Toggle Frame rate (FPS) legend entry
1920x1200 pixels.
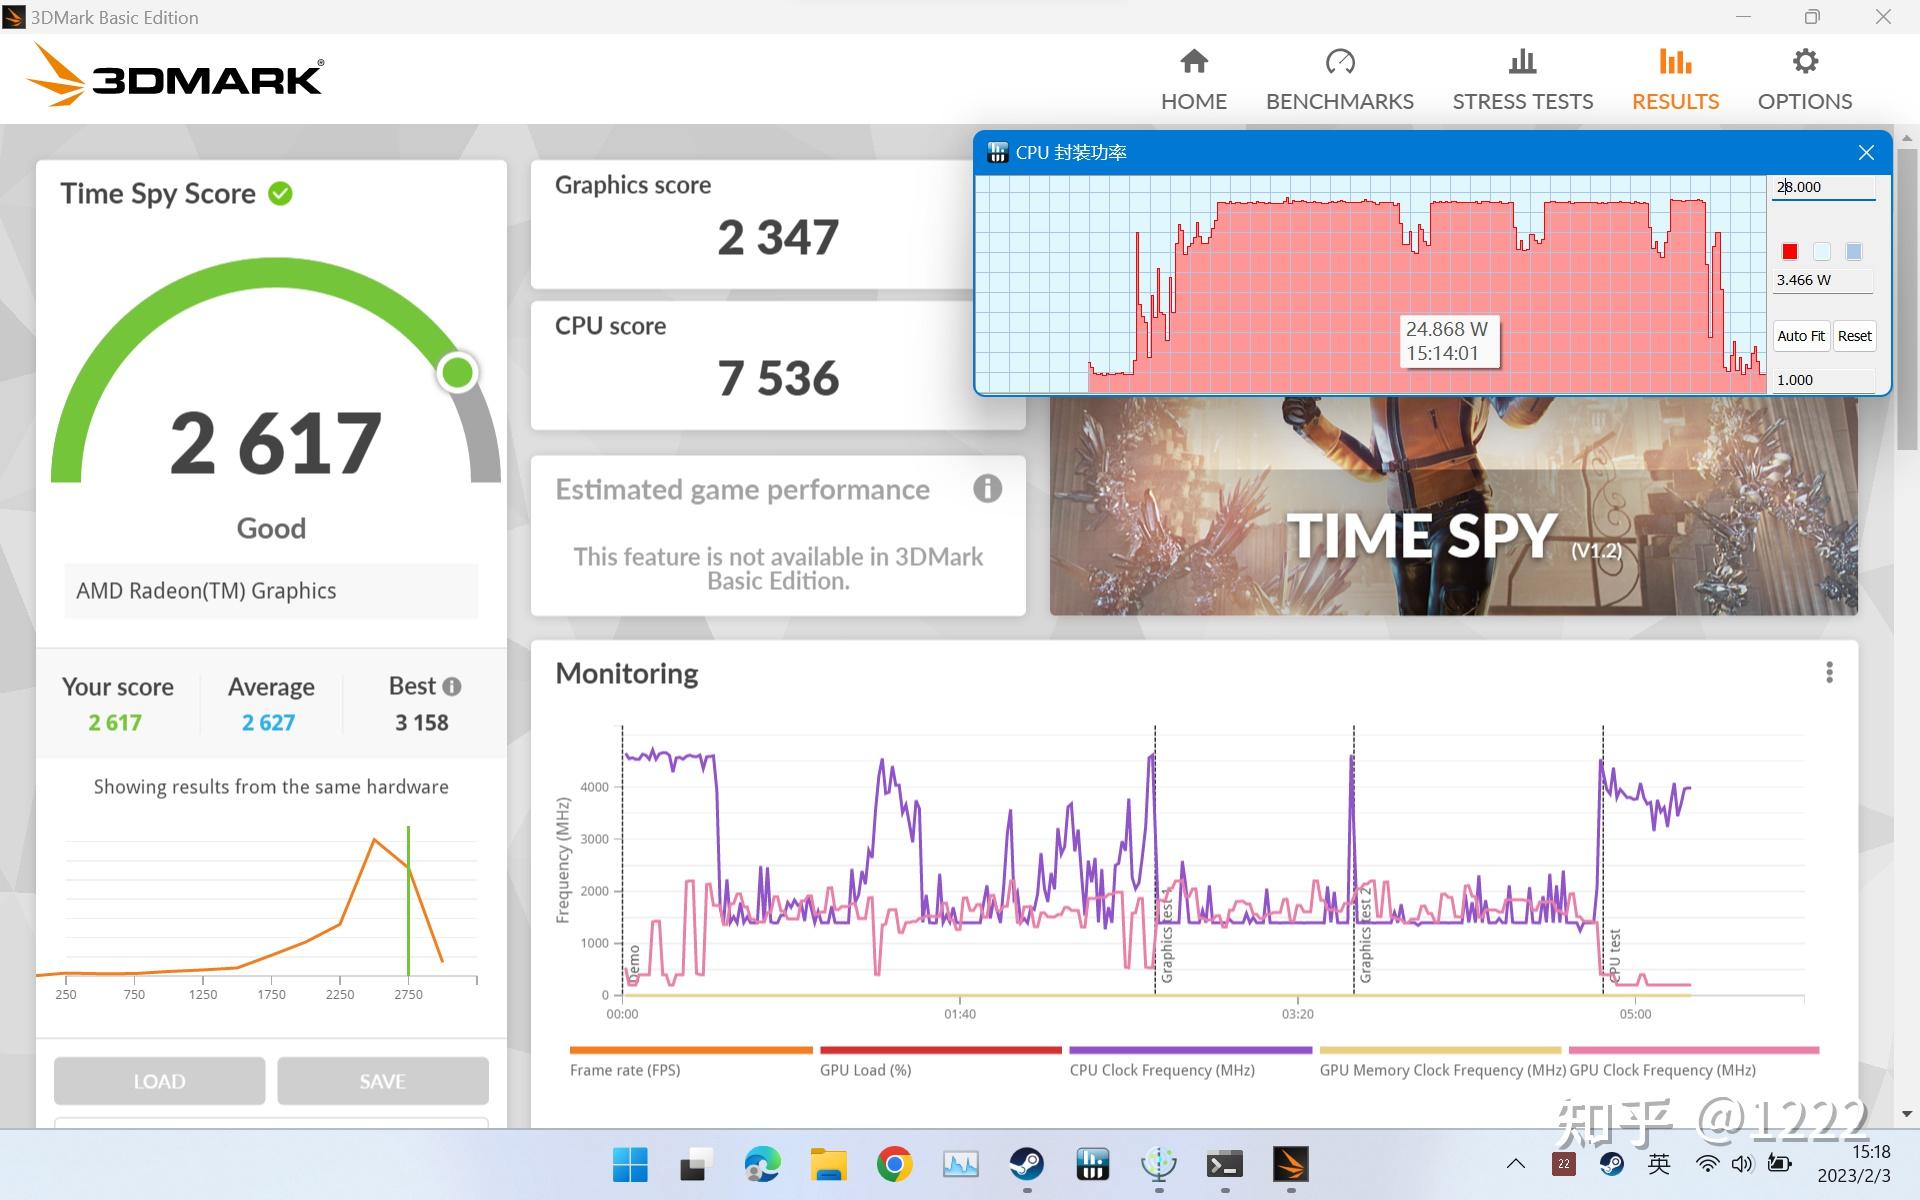pos(690,1062)
